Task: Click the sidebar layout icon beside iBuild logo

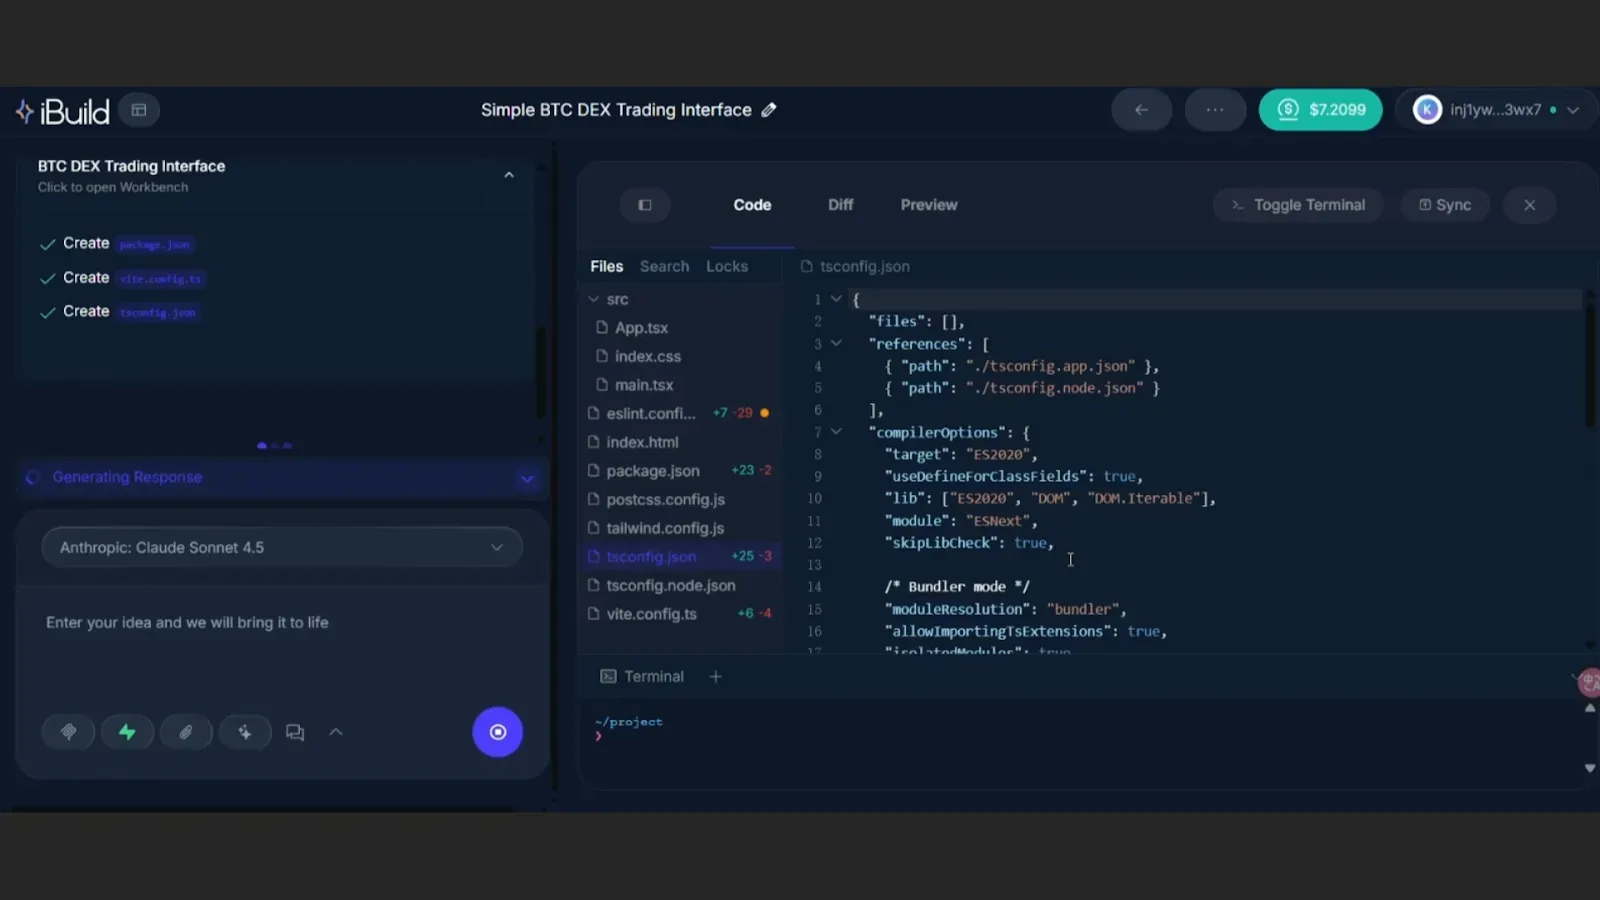Action: [139, 110]
